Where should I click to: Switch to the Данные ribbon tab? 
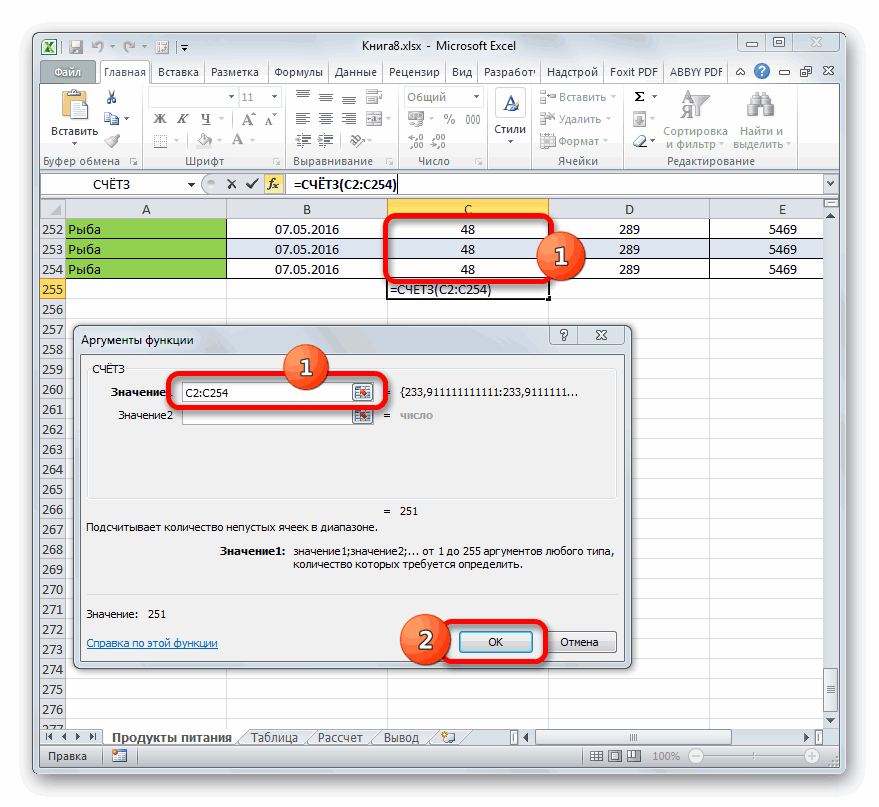[355, 72]
